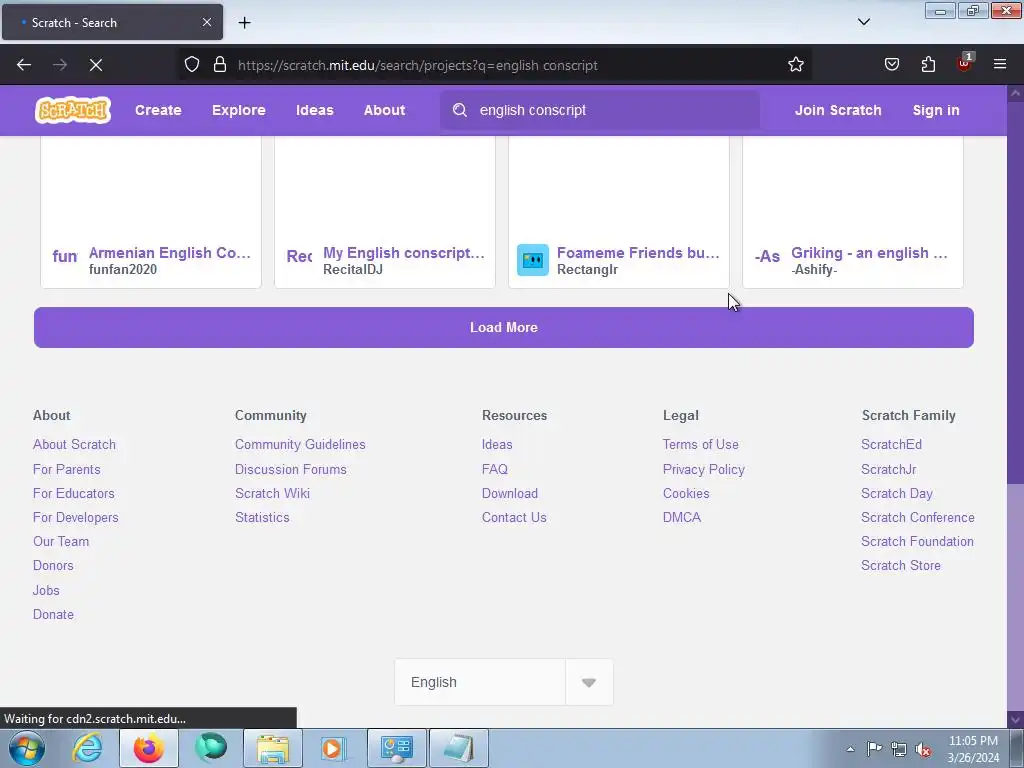Click the search magnifier in Scratch bar
1024x768 pixels.
460,110
